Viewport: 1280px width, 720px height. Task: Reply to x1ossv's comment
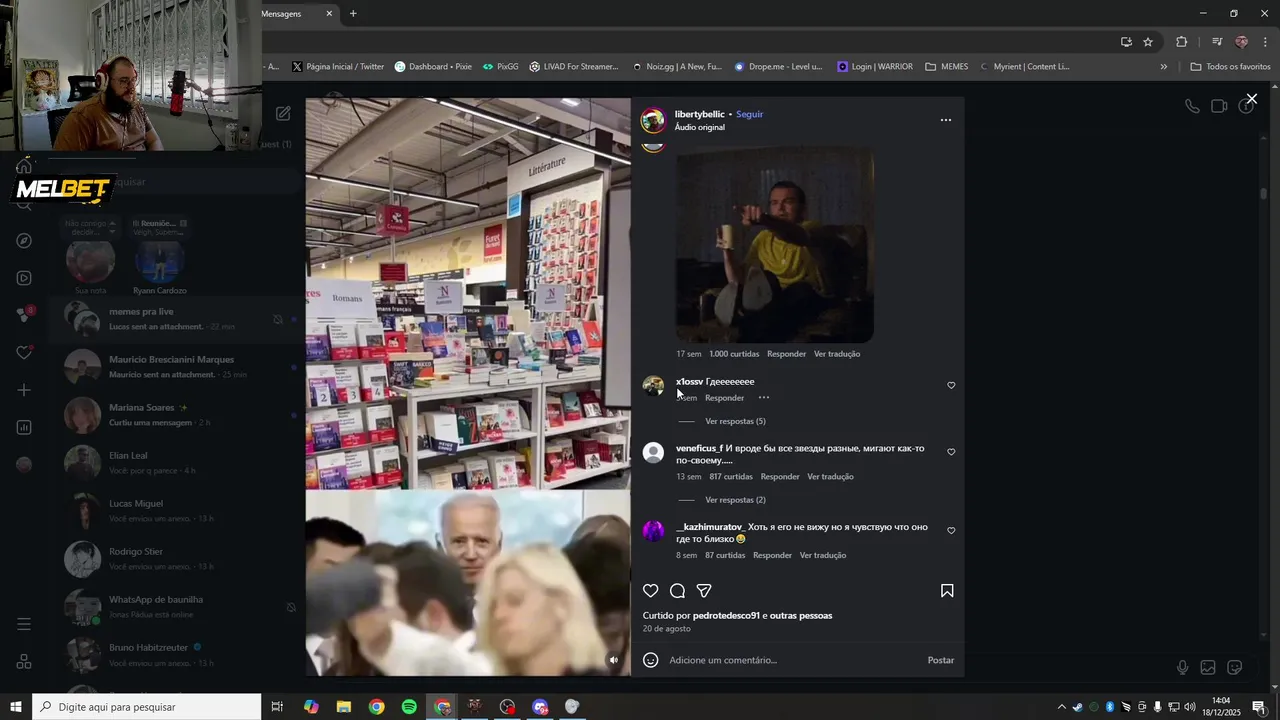point(724,398)
